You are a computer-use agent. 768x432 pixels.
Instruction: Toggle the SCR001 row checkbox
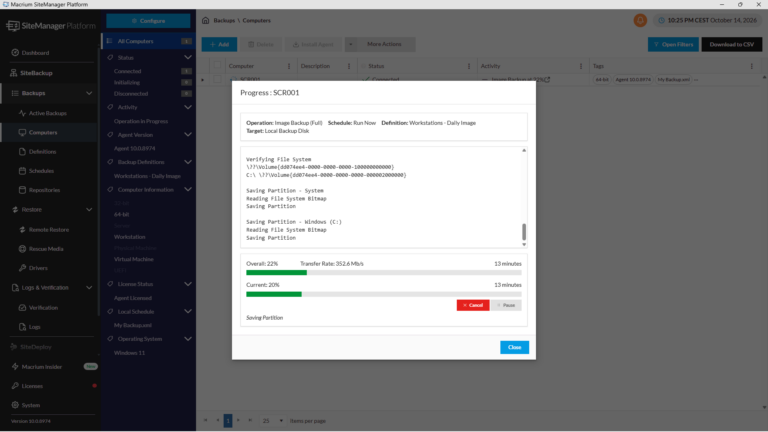(x=217, y=79)
